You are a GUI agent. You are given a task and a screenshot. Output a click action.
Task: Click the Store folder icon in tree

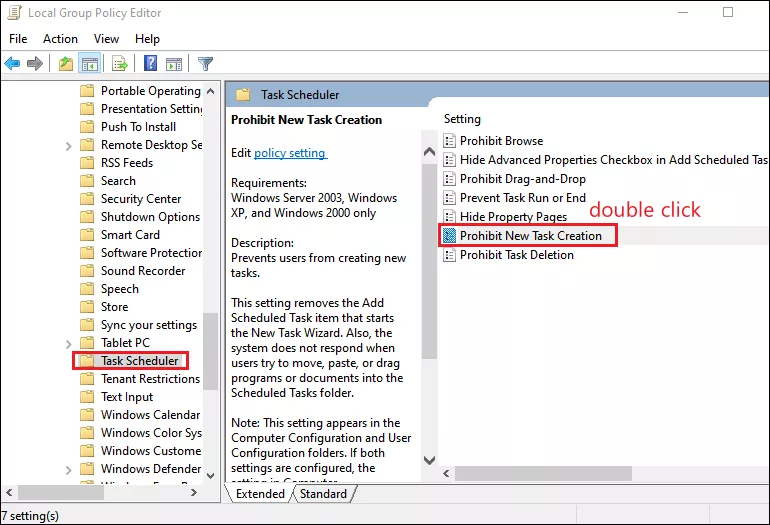87,307
